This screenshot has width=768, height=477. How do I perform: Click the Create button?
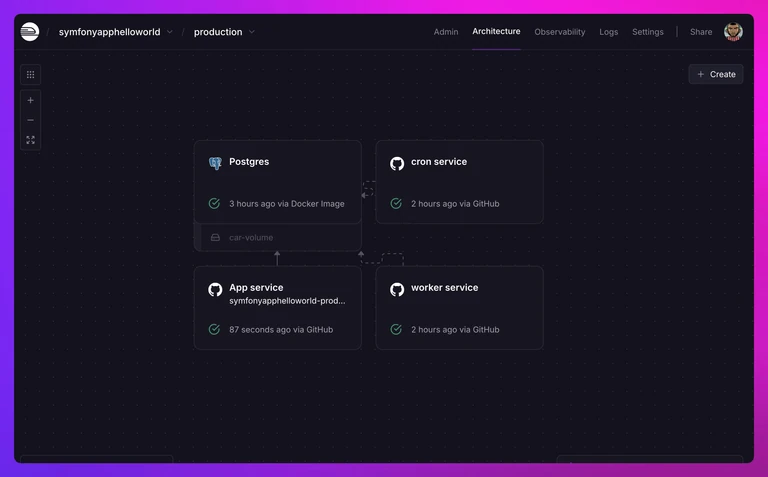(716, 74)
